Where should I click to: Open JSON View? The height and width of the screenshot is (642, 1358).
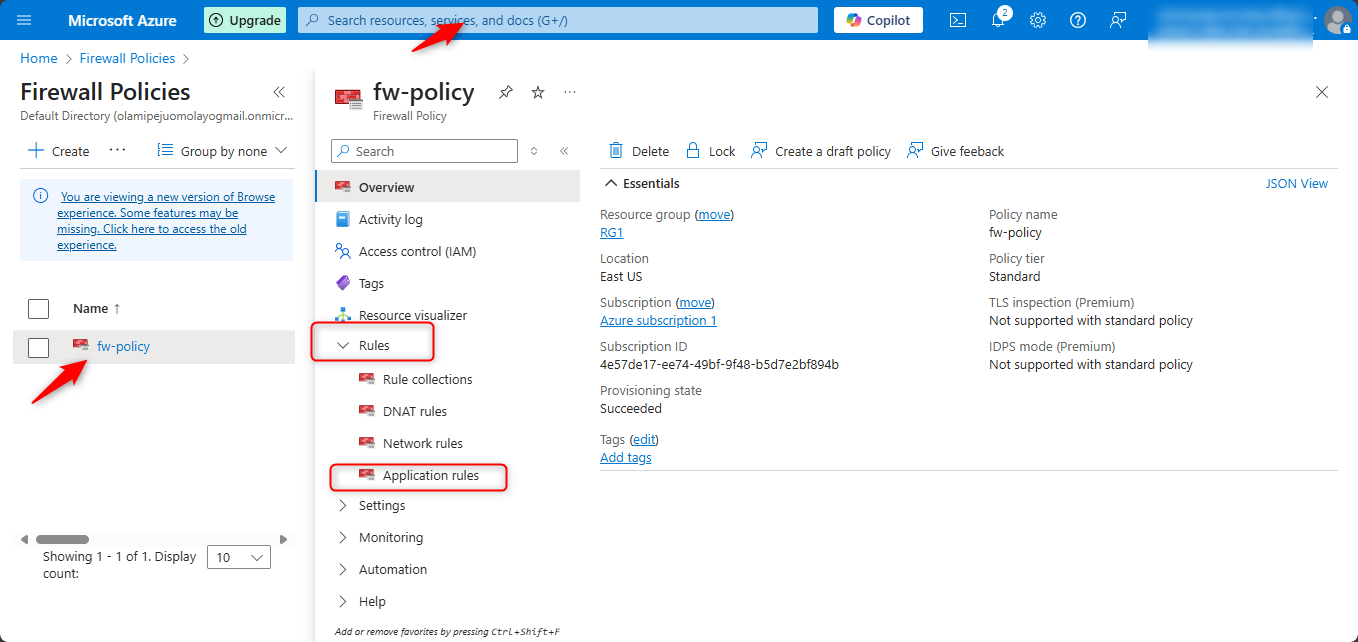[x=1297, y=183]
